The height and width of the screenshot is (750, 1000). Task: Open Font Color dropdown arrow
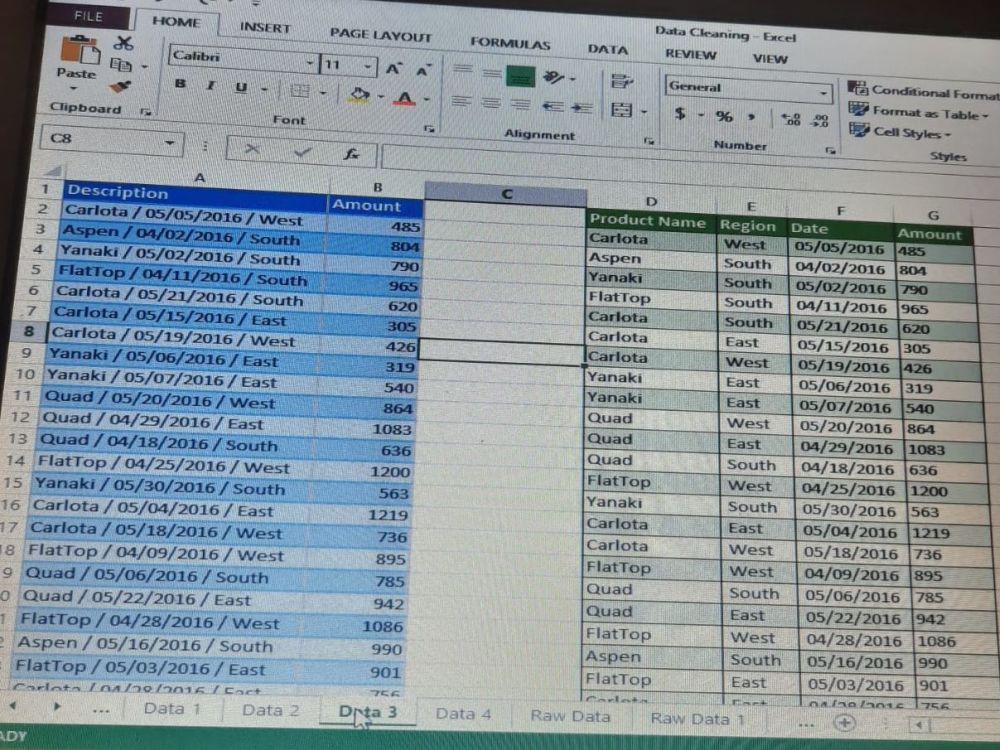[x=427, y=99]
